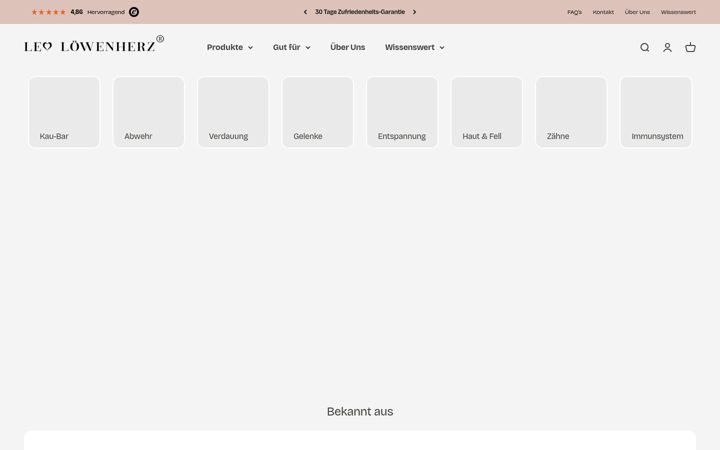Image resolution: width=720 pixels, height=450 pixels.
Task: Expand the Wissenswert dropdown in main nav
Action: click(x=415, y=47)
